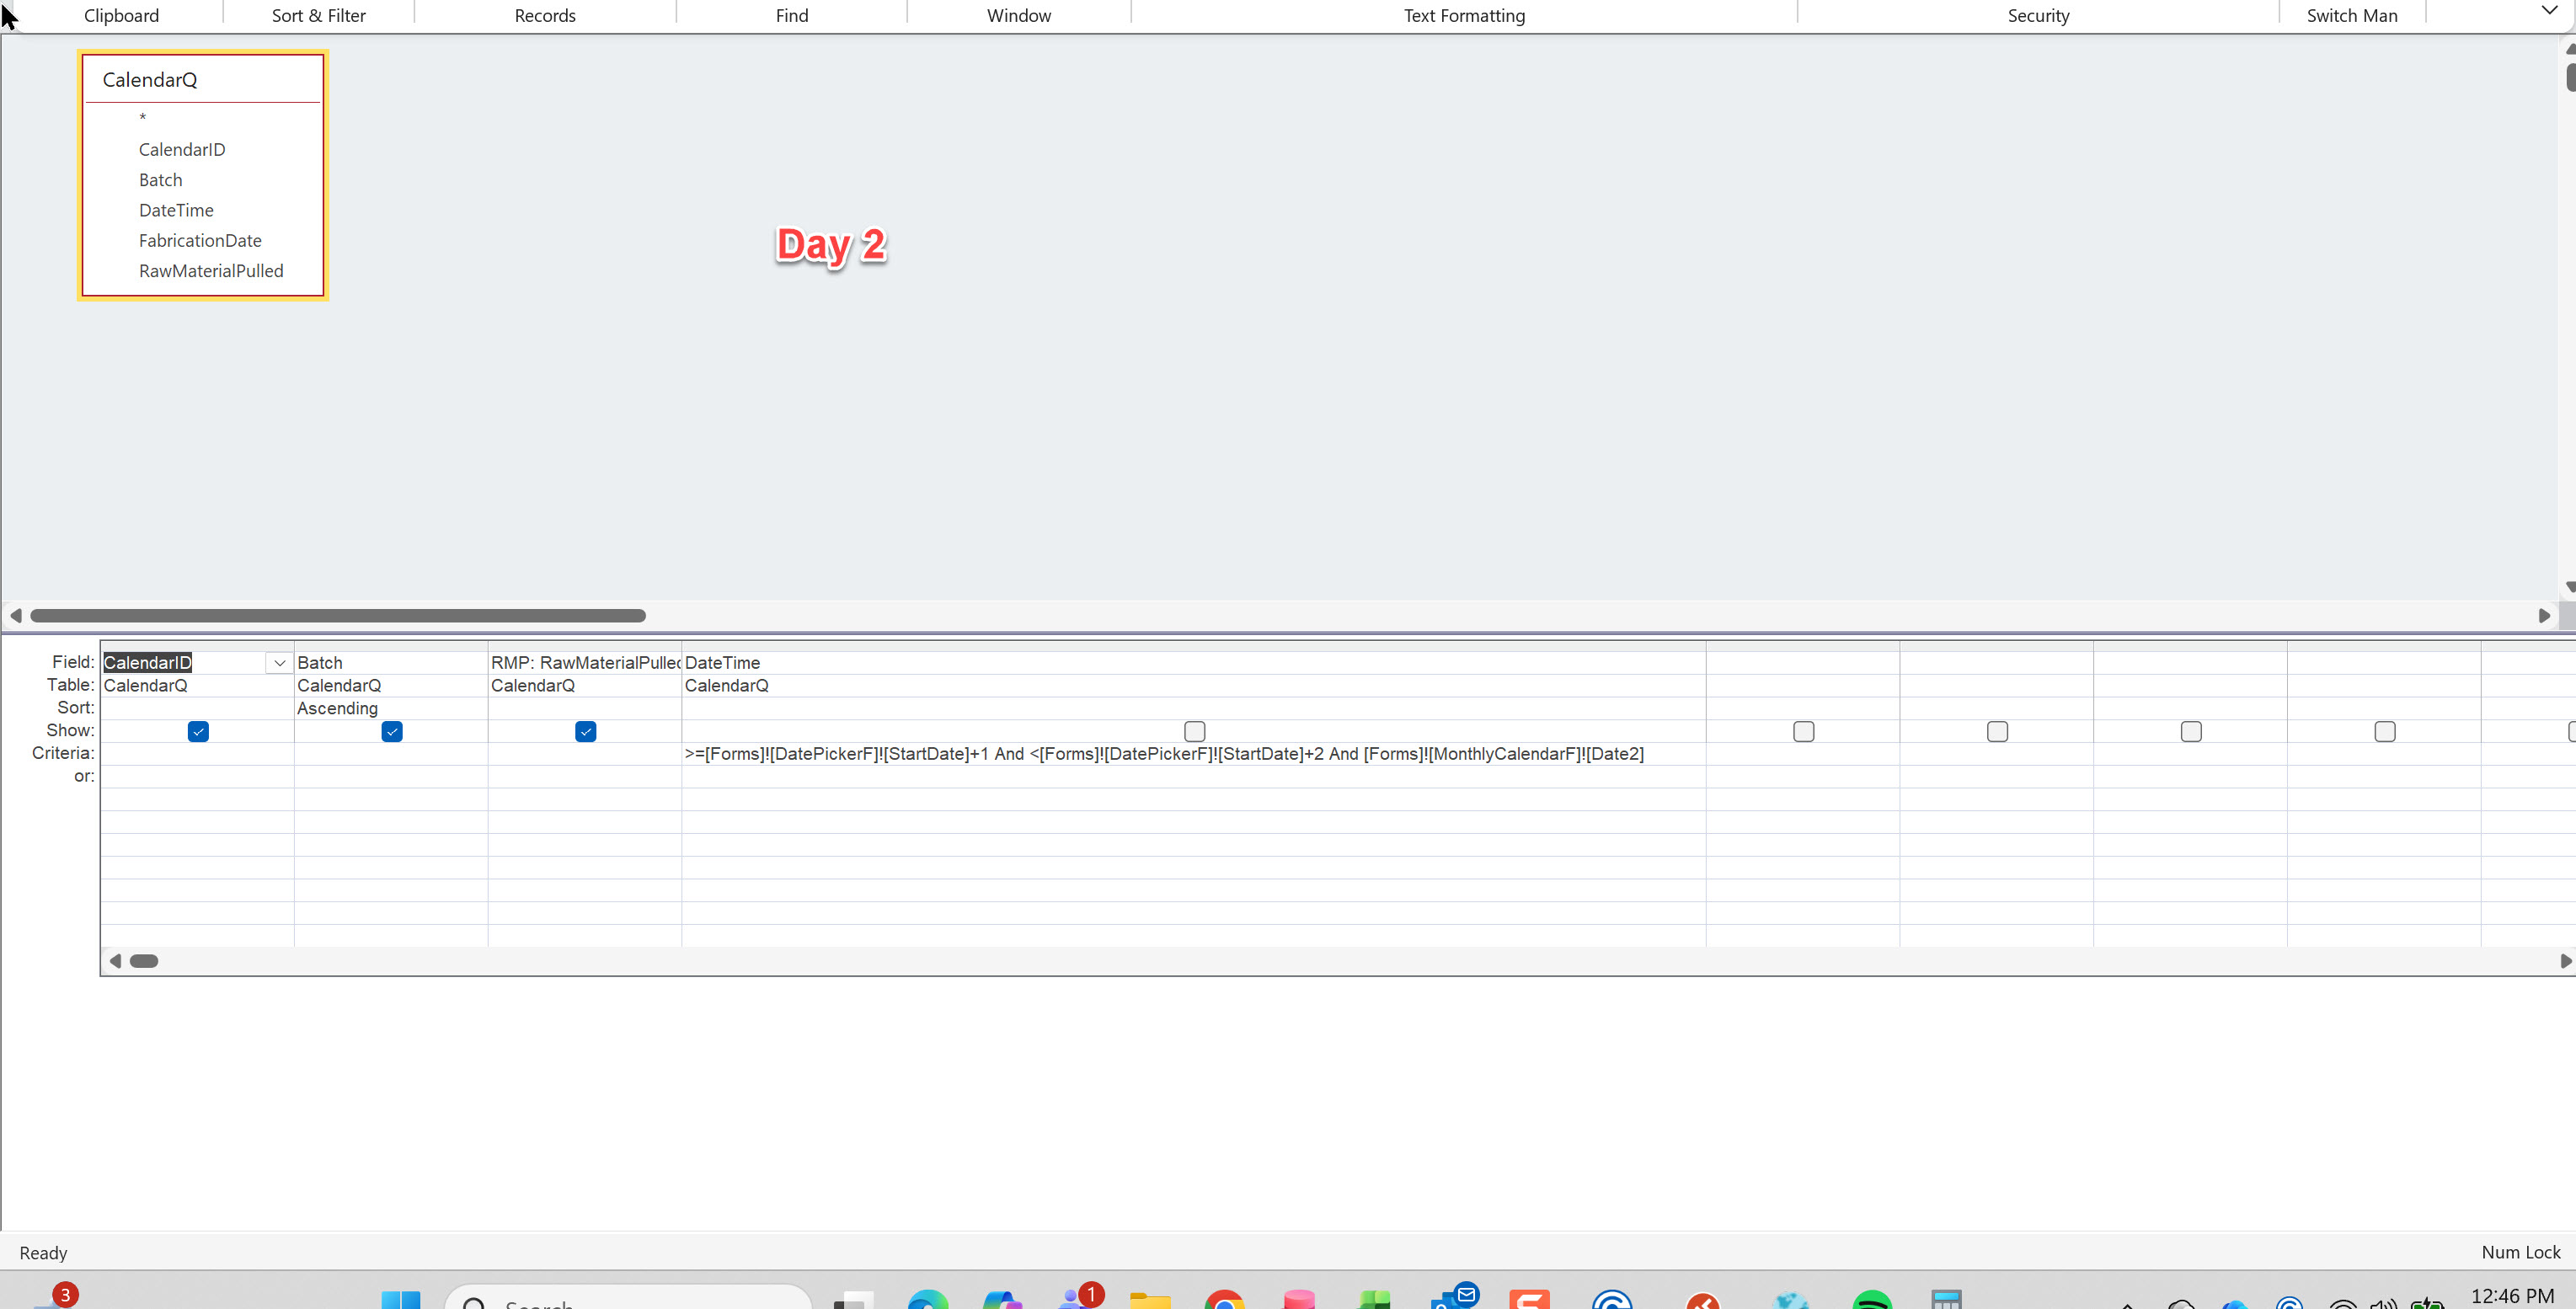
Task: Uncheck Show box for CalendarID column
Action: (x=198, y=732)
